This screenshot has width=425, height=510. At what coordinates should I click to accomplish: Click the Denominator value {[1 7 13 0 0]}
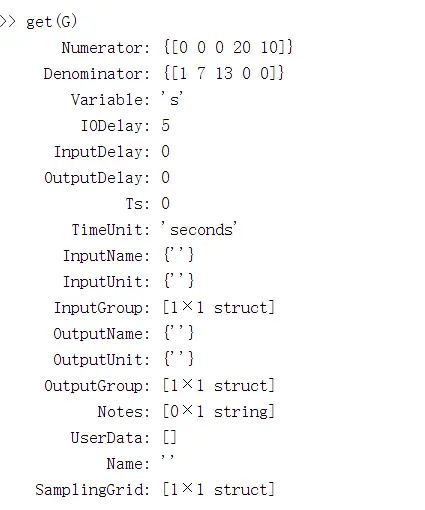pyautogui.click(x=224, y=73)
